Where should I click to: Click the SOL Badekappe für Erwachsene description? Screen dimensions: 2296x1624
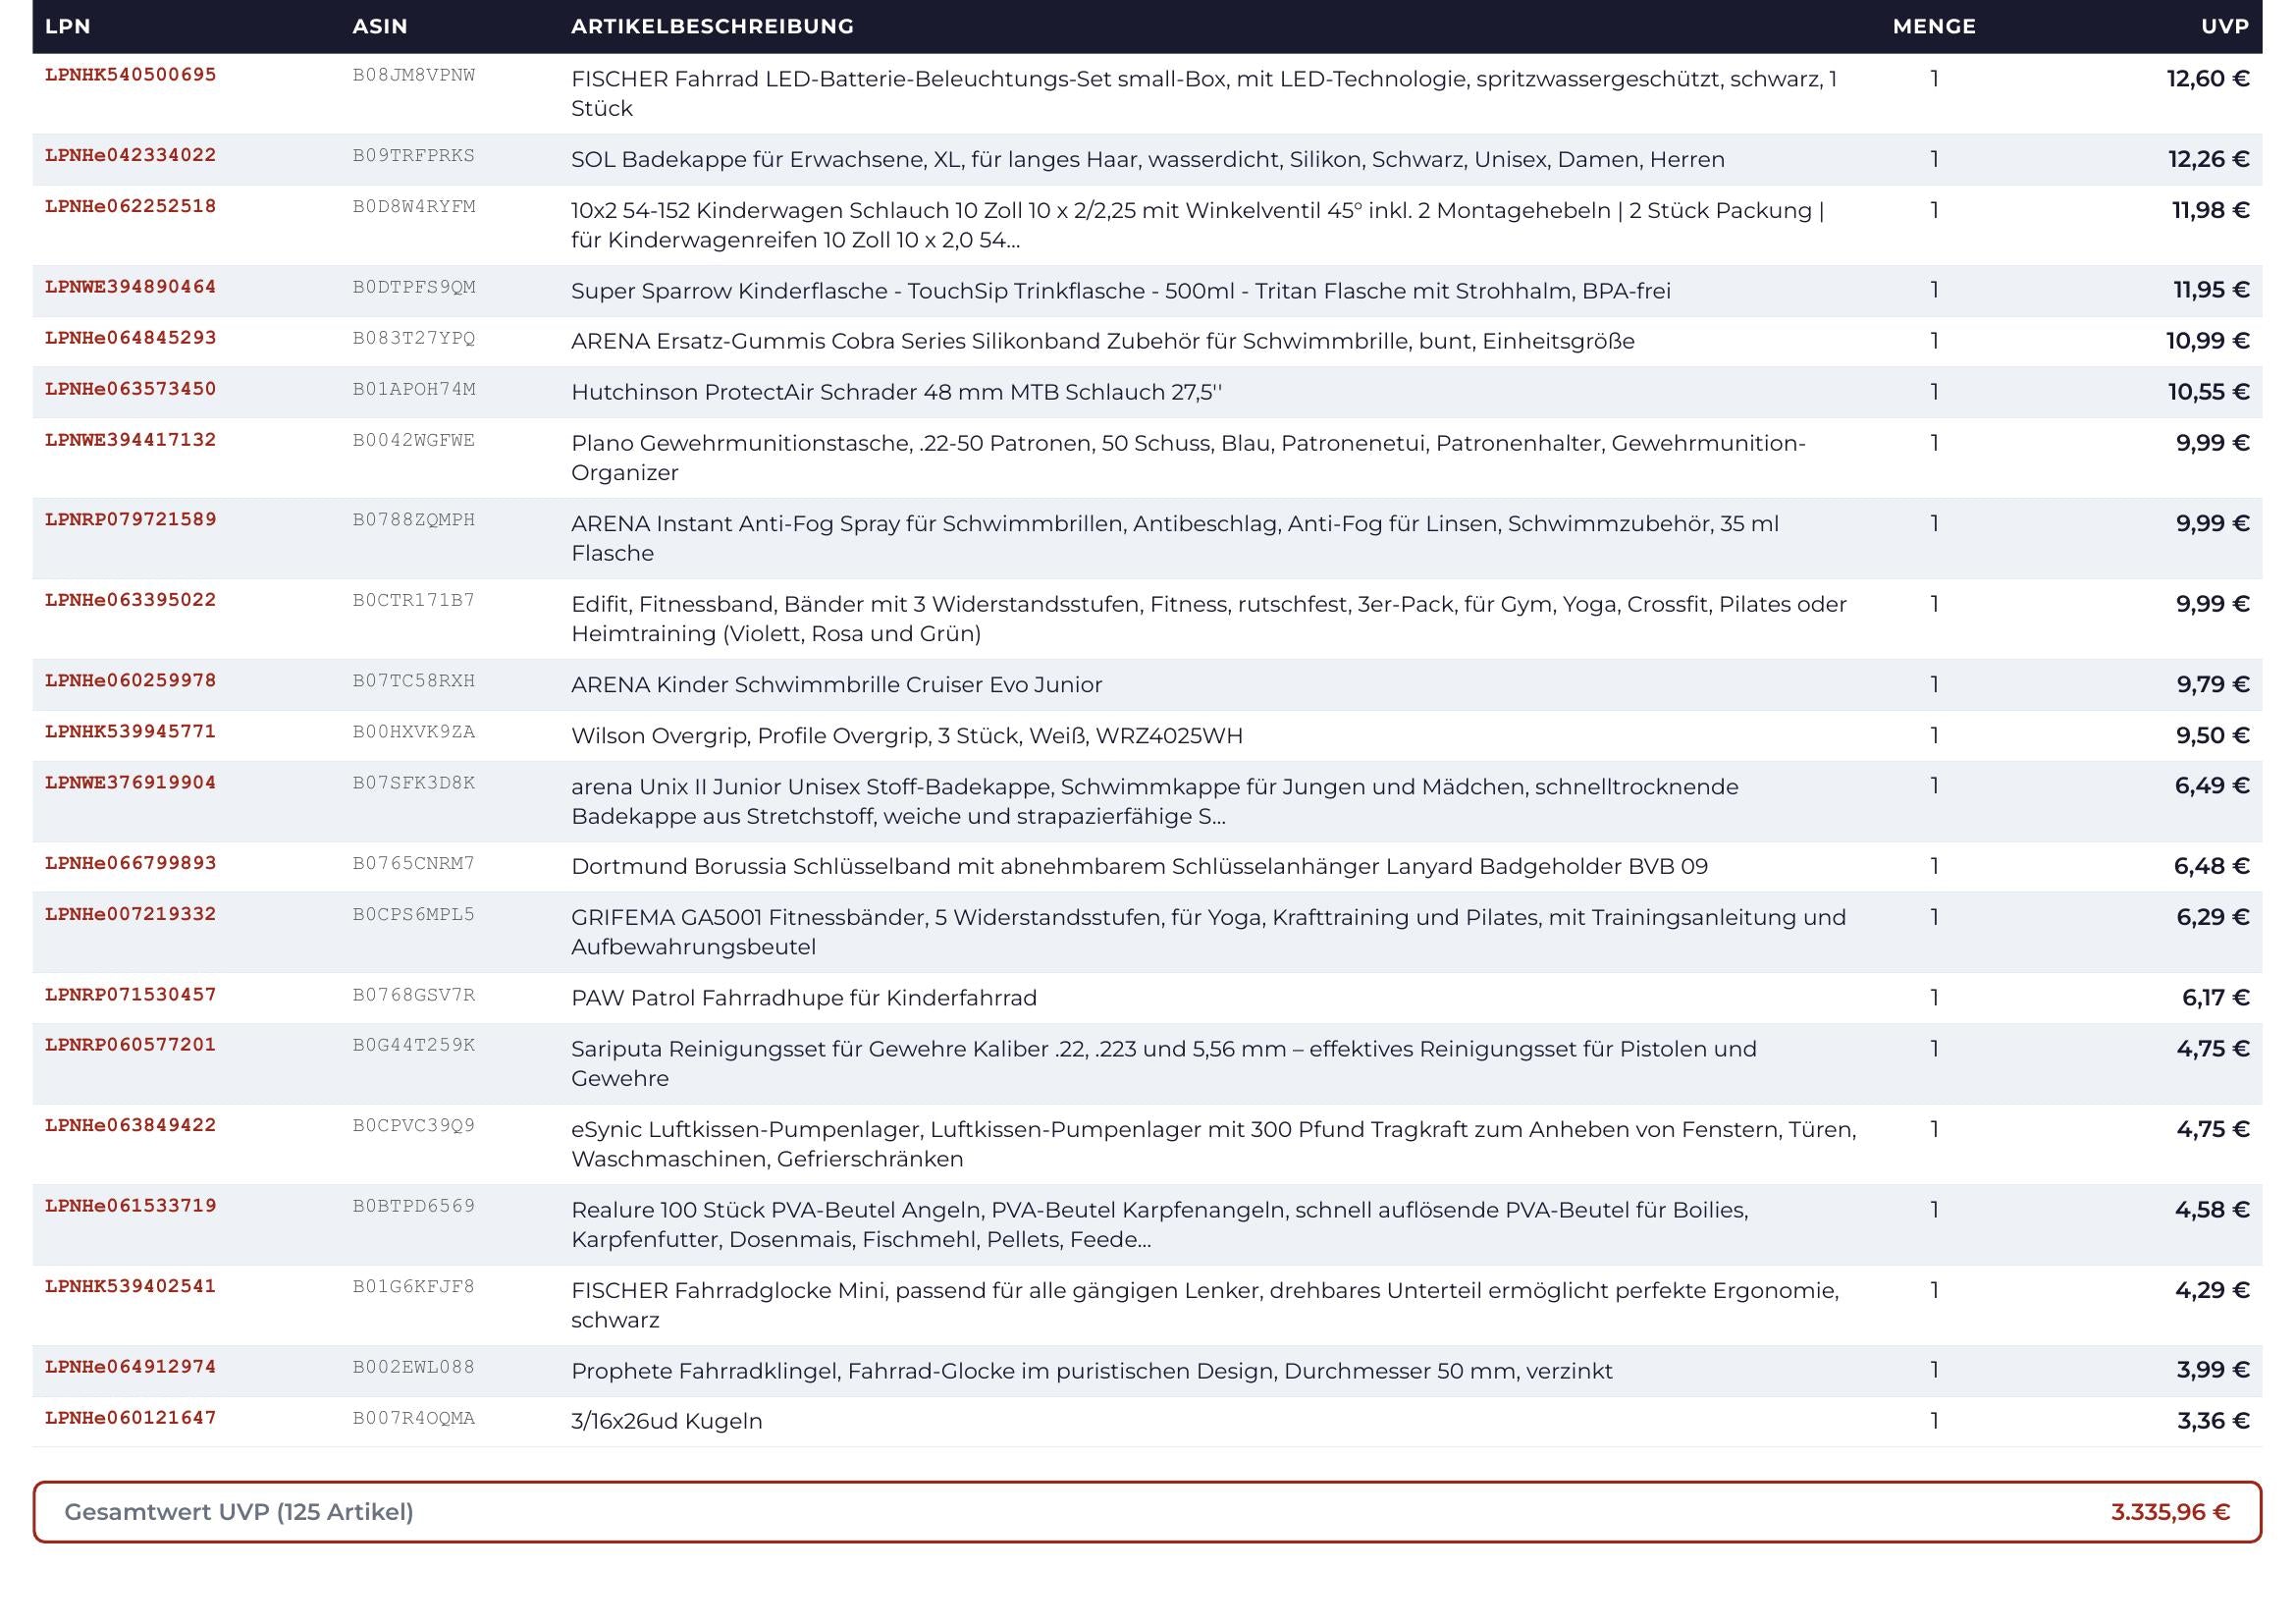click(x=1148, y=160)
